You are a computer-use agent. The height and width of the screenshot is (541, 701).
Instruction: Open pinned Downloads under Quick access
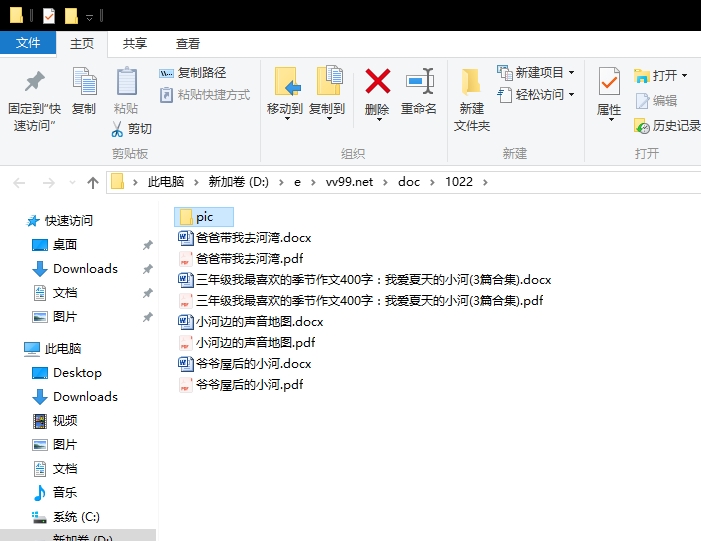point(85,269)
